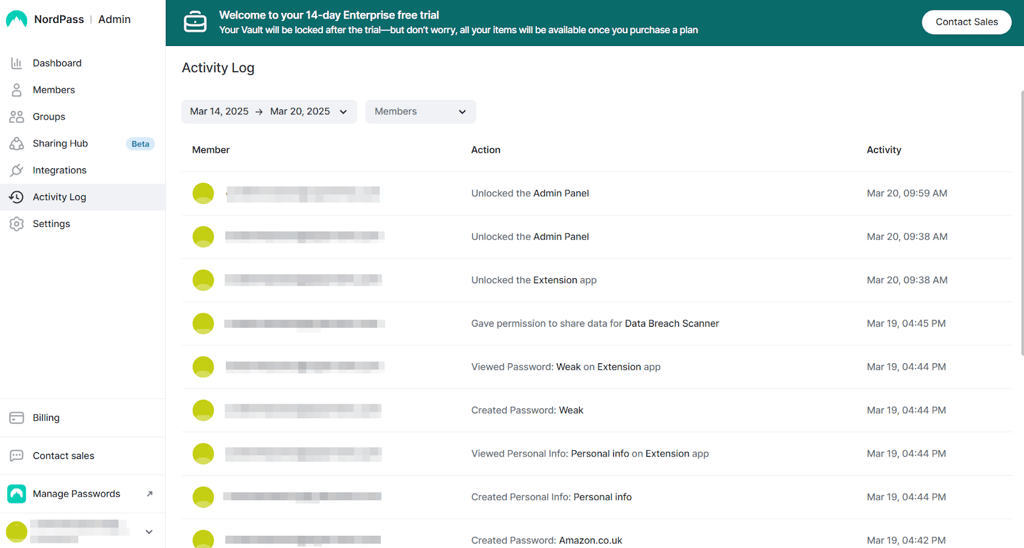Screen dimensions: 1024x548
Task: Click "Unlocked the Extension app" action
Action: [534, 280]
